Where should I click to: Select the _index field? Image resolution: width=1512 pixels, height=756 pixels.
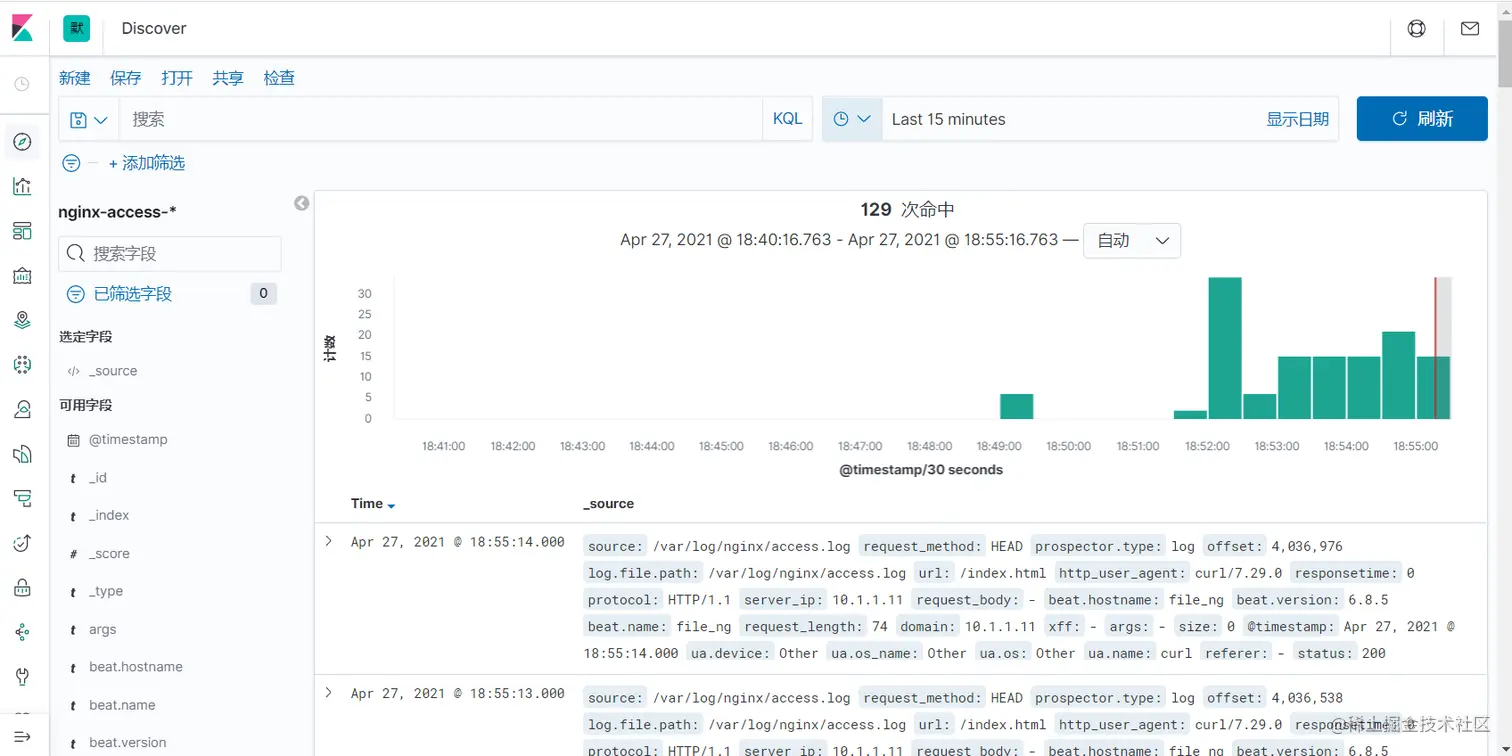(109, 516)
